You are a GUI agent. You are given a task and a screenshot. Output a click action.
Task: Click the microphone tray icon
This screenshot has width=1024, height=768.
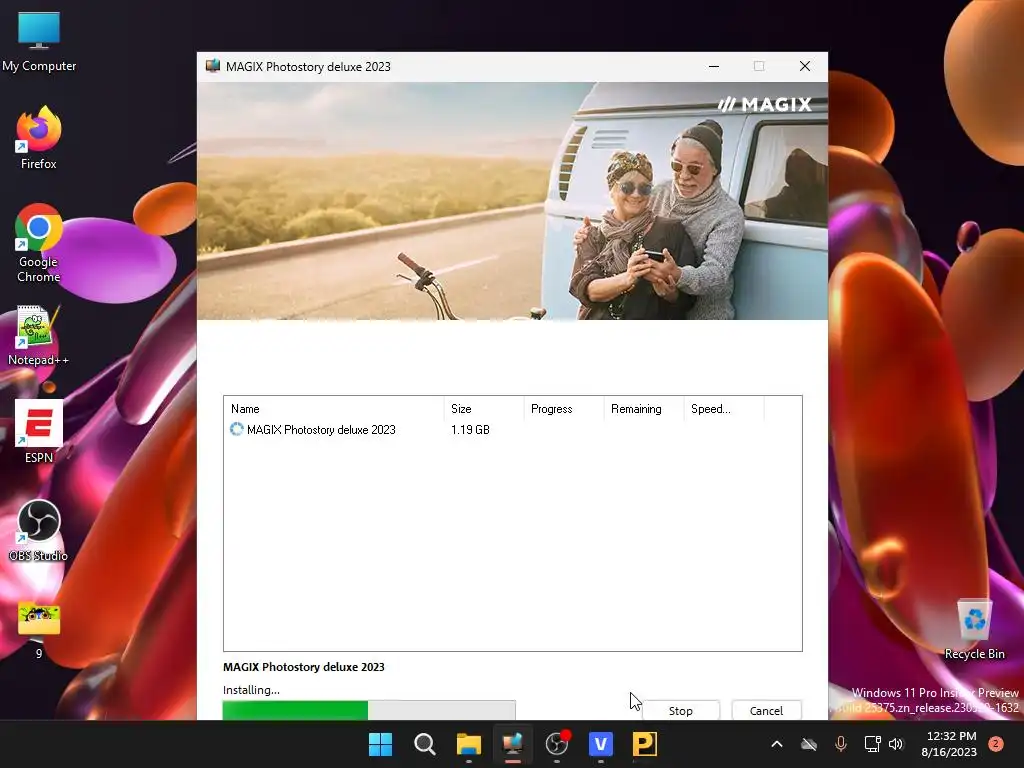(x=840, y=744)
